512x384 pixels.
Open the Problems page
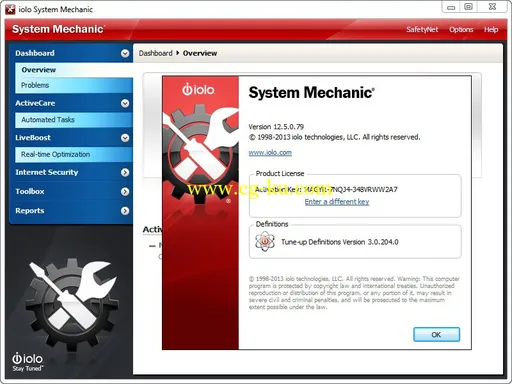(74, 85)
